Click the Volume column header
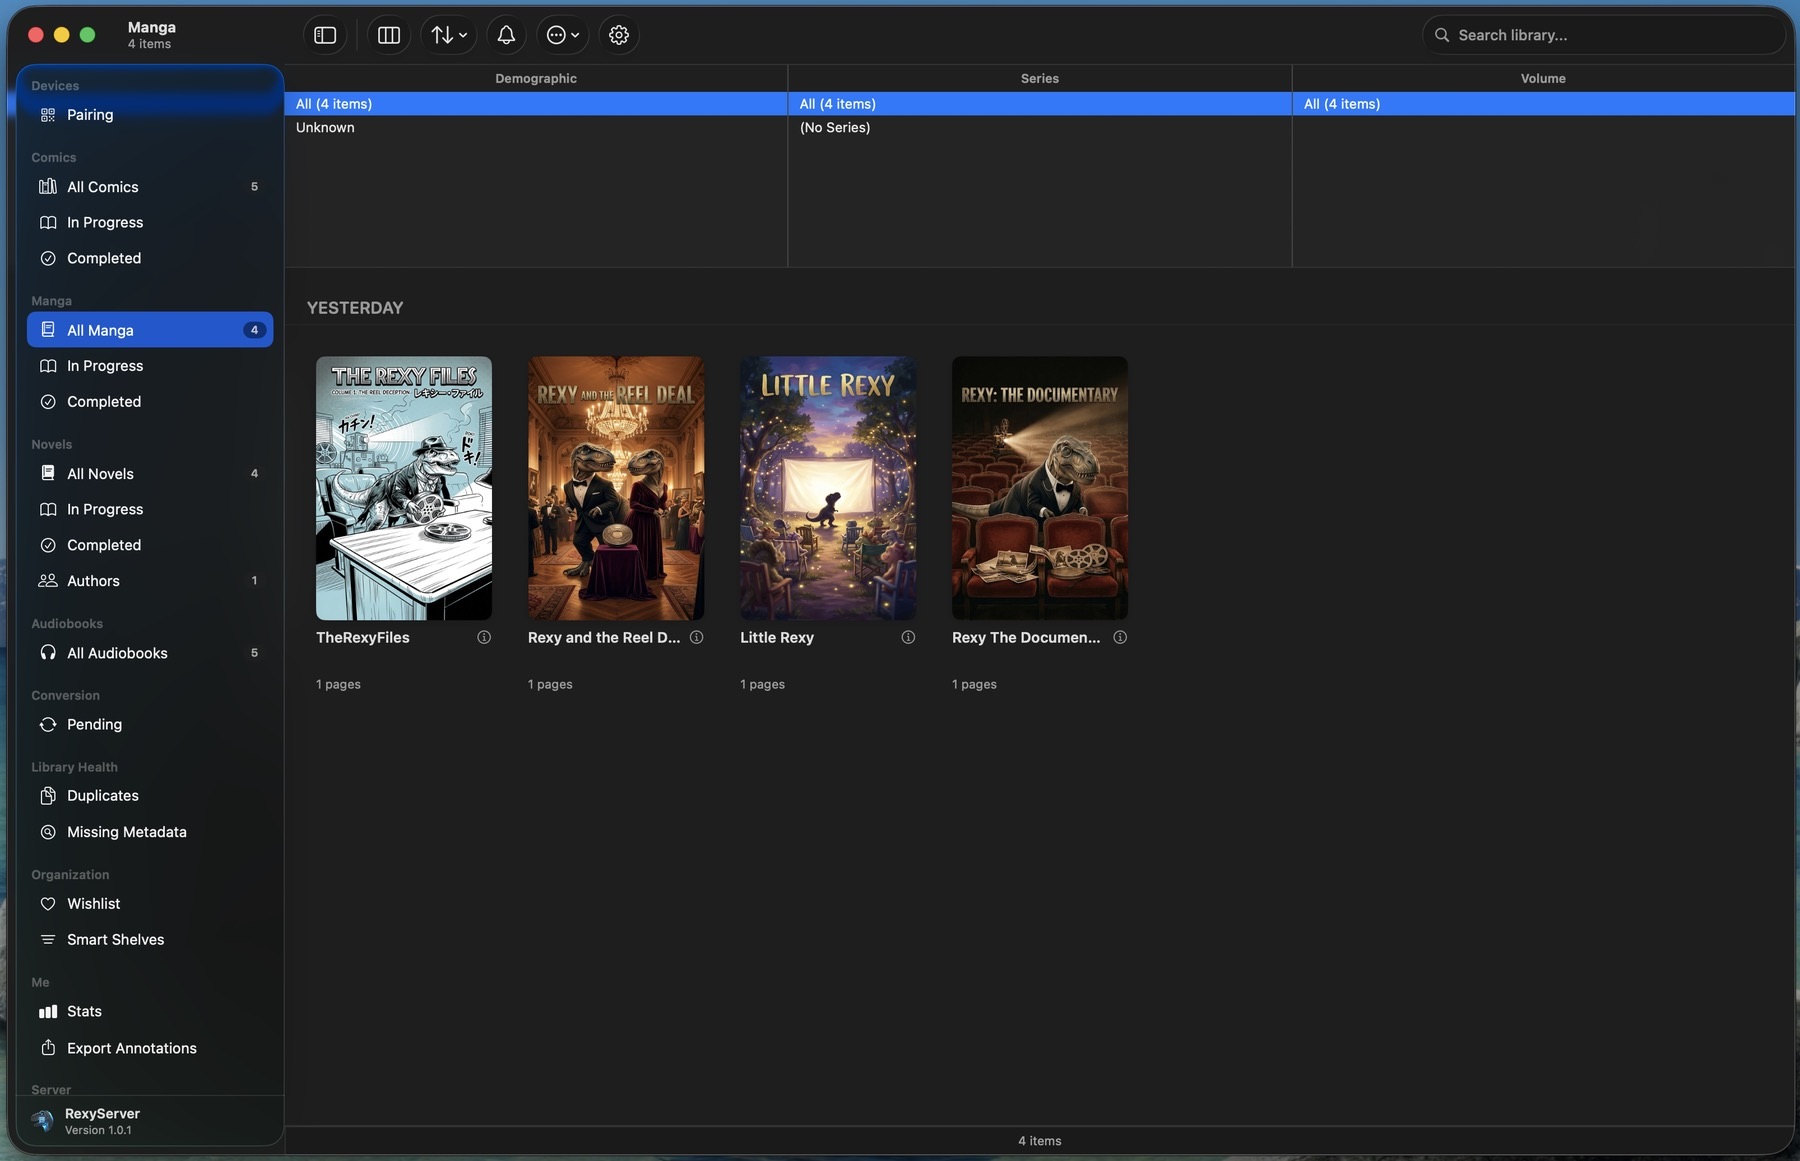The height and width of the screenshot is (1161, 1800). pyautogui.click(x=1544, y=78)
